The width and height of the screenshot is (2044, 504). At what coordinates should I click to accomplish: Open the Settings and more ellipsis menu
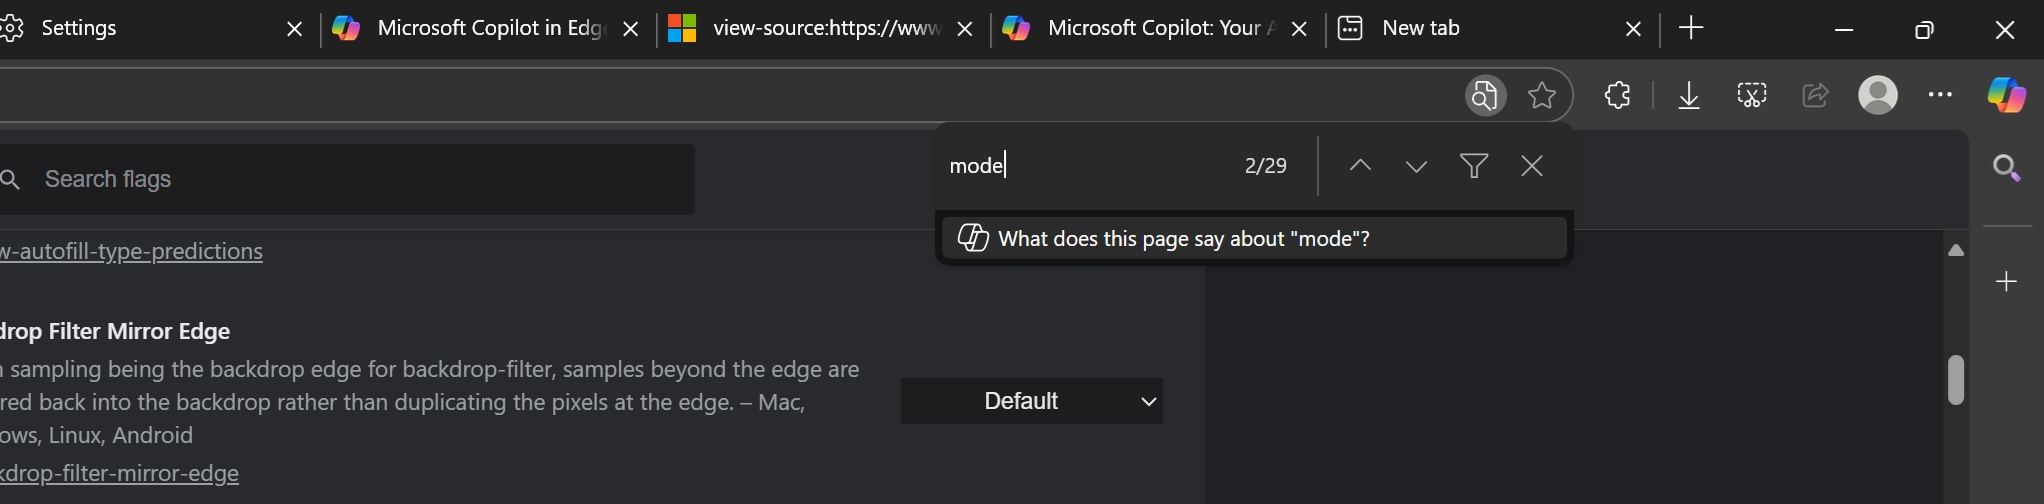point(1940,96)
